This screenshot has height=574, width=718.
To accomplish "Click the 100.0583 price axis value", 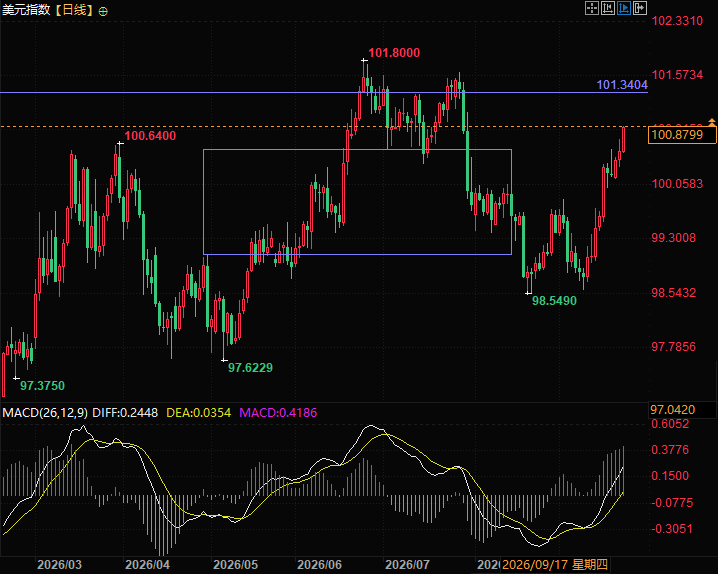I will 677,184.
